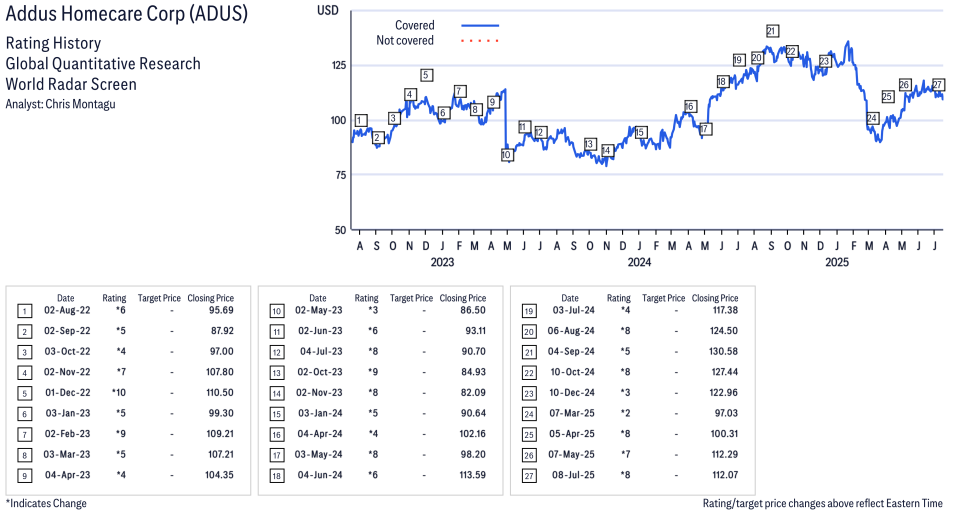The image size is (954, 510).
Task: Click the *10 rating for 01-Dec-22
Action: (x=119, y=393)
